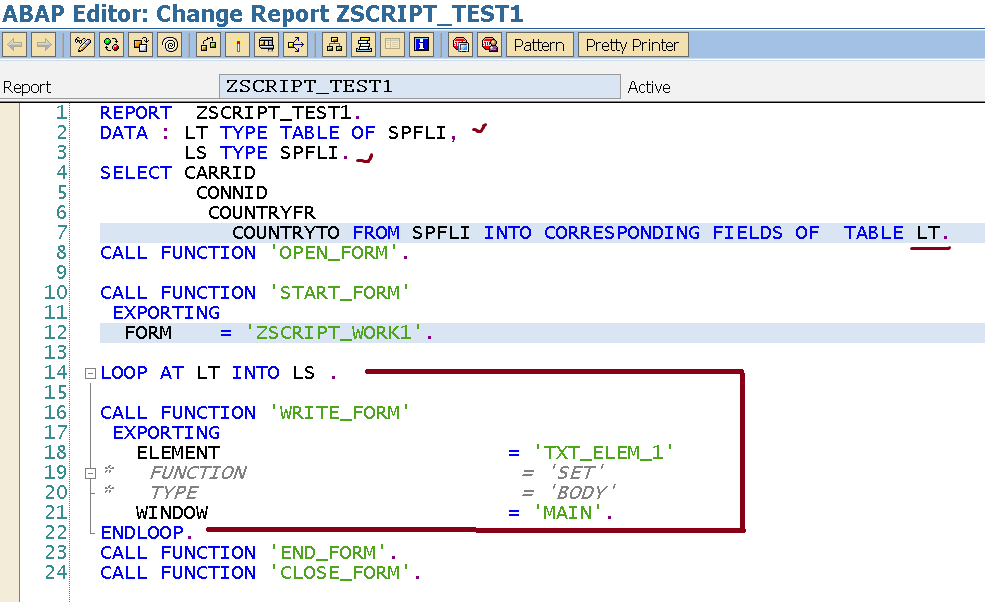
Task: Display the object list hierarchy
Action: click(x=332, y=44)
